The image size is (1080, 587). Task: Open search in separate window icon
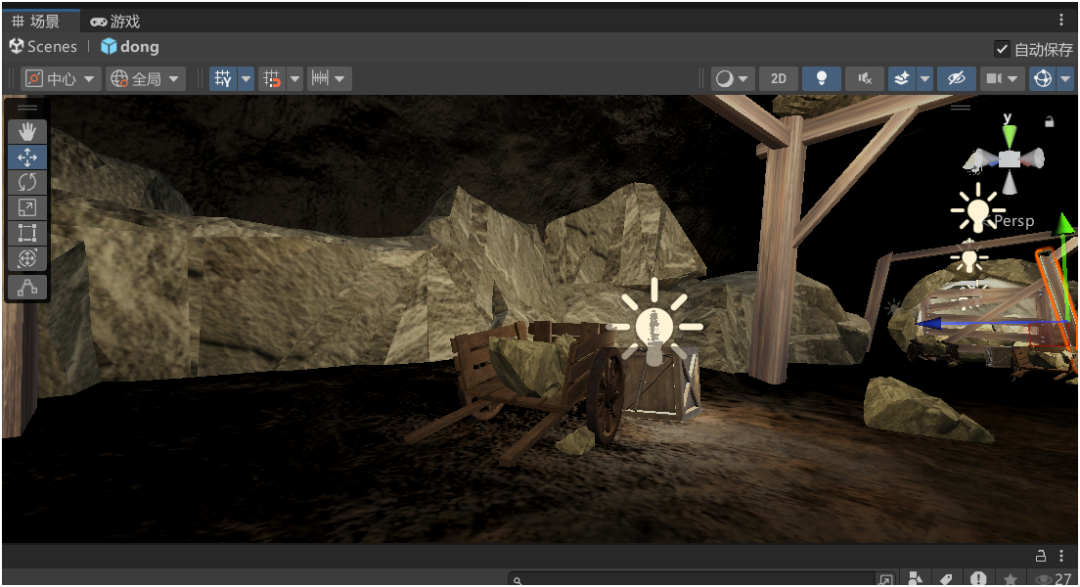[x=886, y=579]
